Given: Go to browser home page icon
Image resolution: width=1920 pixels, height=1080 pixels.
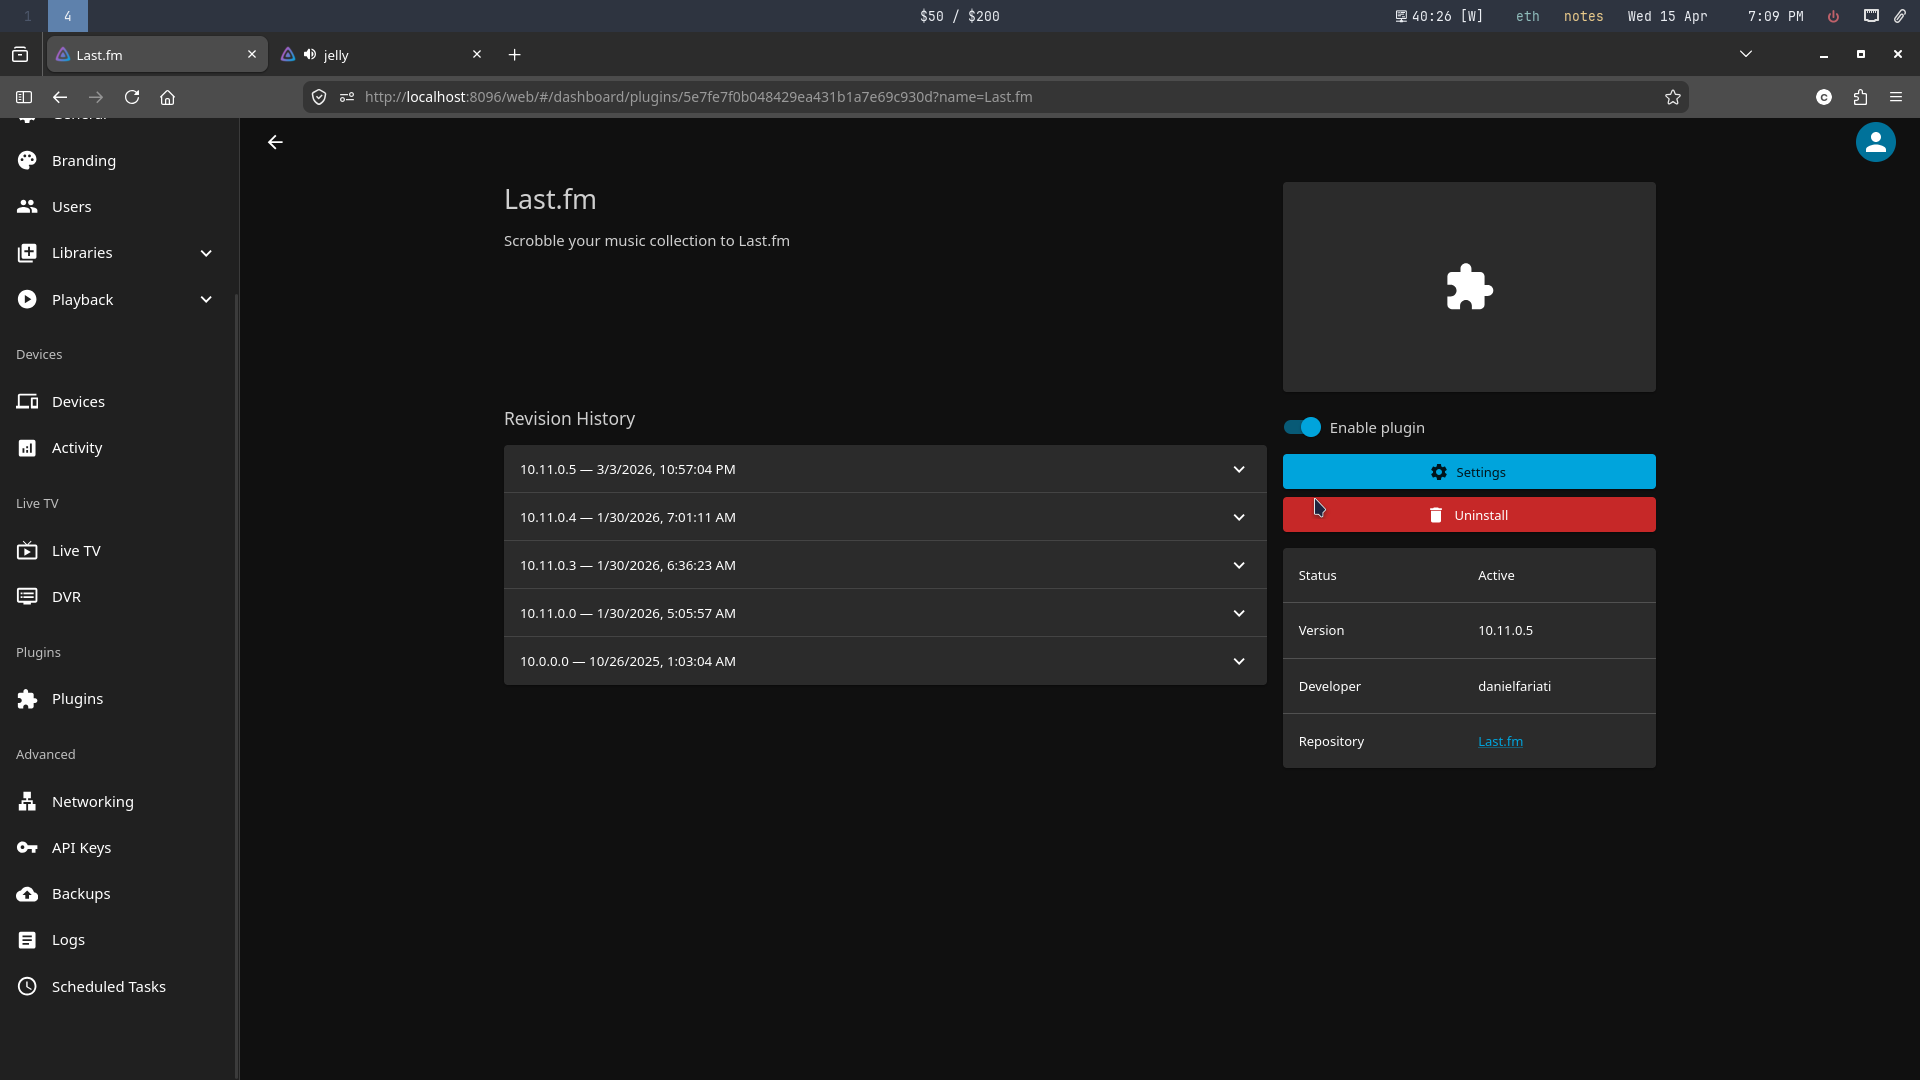Looking at the screenshot, I should (x=168, y=97).
